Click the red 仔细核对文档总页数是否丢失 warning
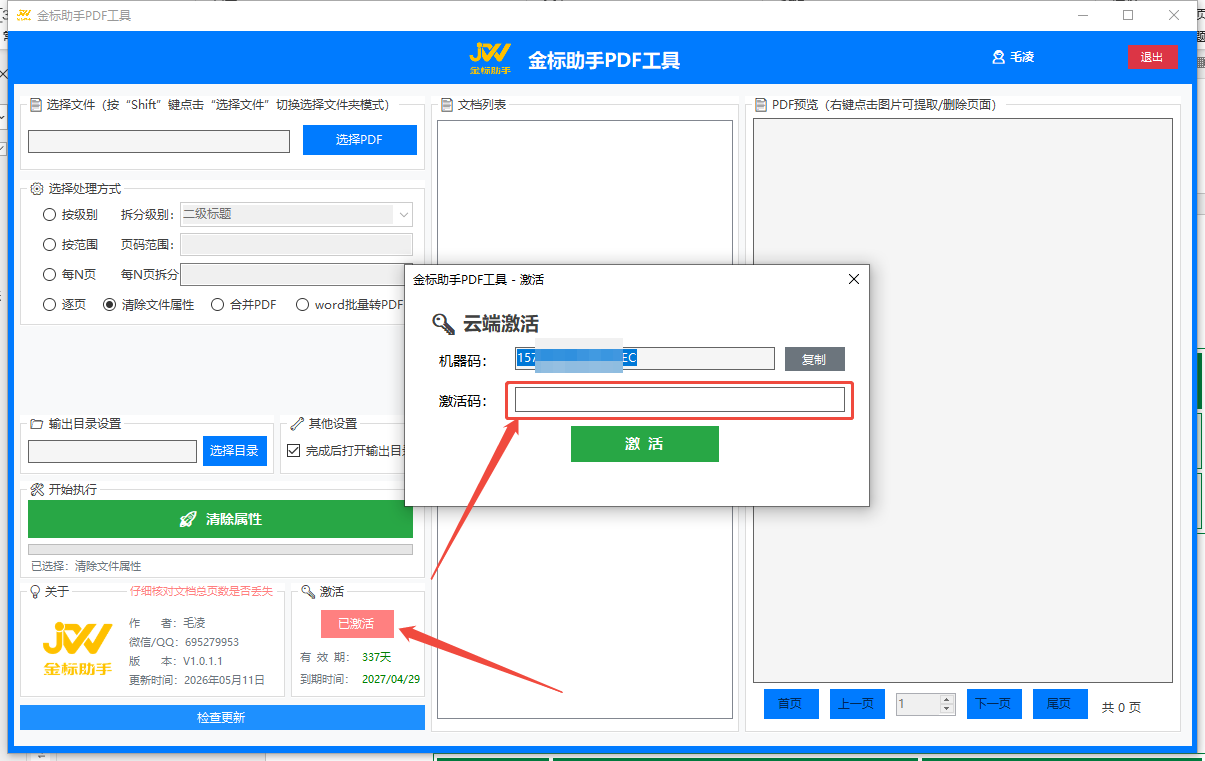The image size is (1205, 761). tap(201, 591)
